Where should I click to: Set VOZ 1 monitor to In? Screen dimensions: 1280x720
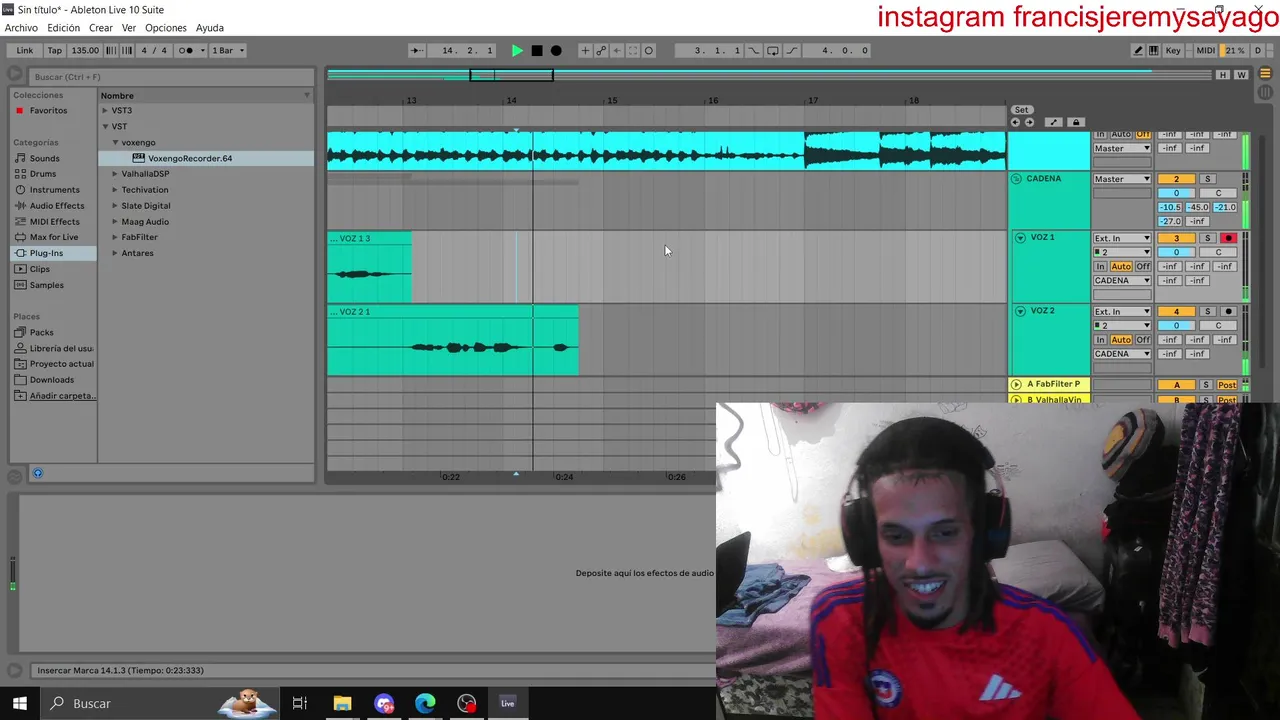coord(1100,266)
